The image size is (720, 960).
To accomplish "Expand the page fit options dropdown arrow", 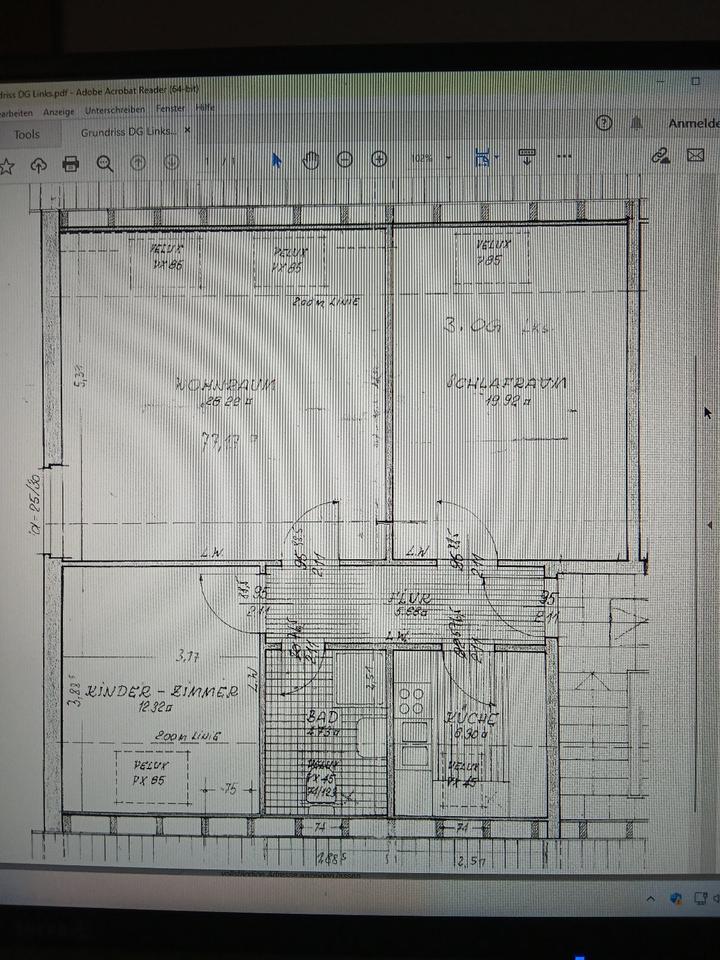I will pyautogui.click(x=497, y=157).
